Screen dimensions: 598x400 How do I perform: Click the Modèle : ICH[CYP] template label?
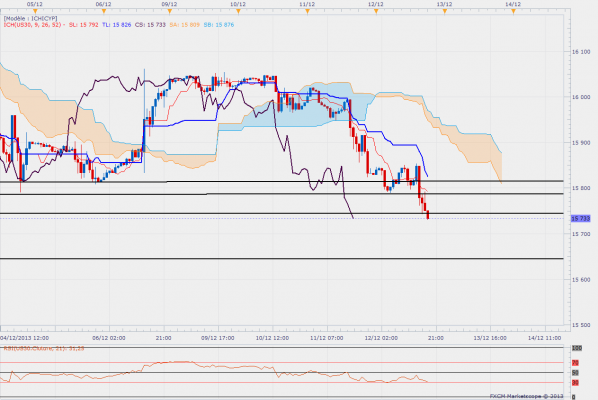(31, 18)
